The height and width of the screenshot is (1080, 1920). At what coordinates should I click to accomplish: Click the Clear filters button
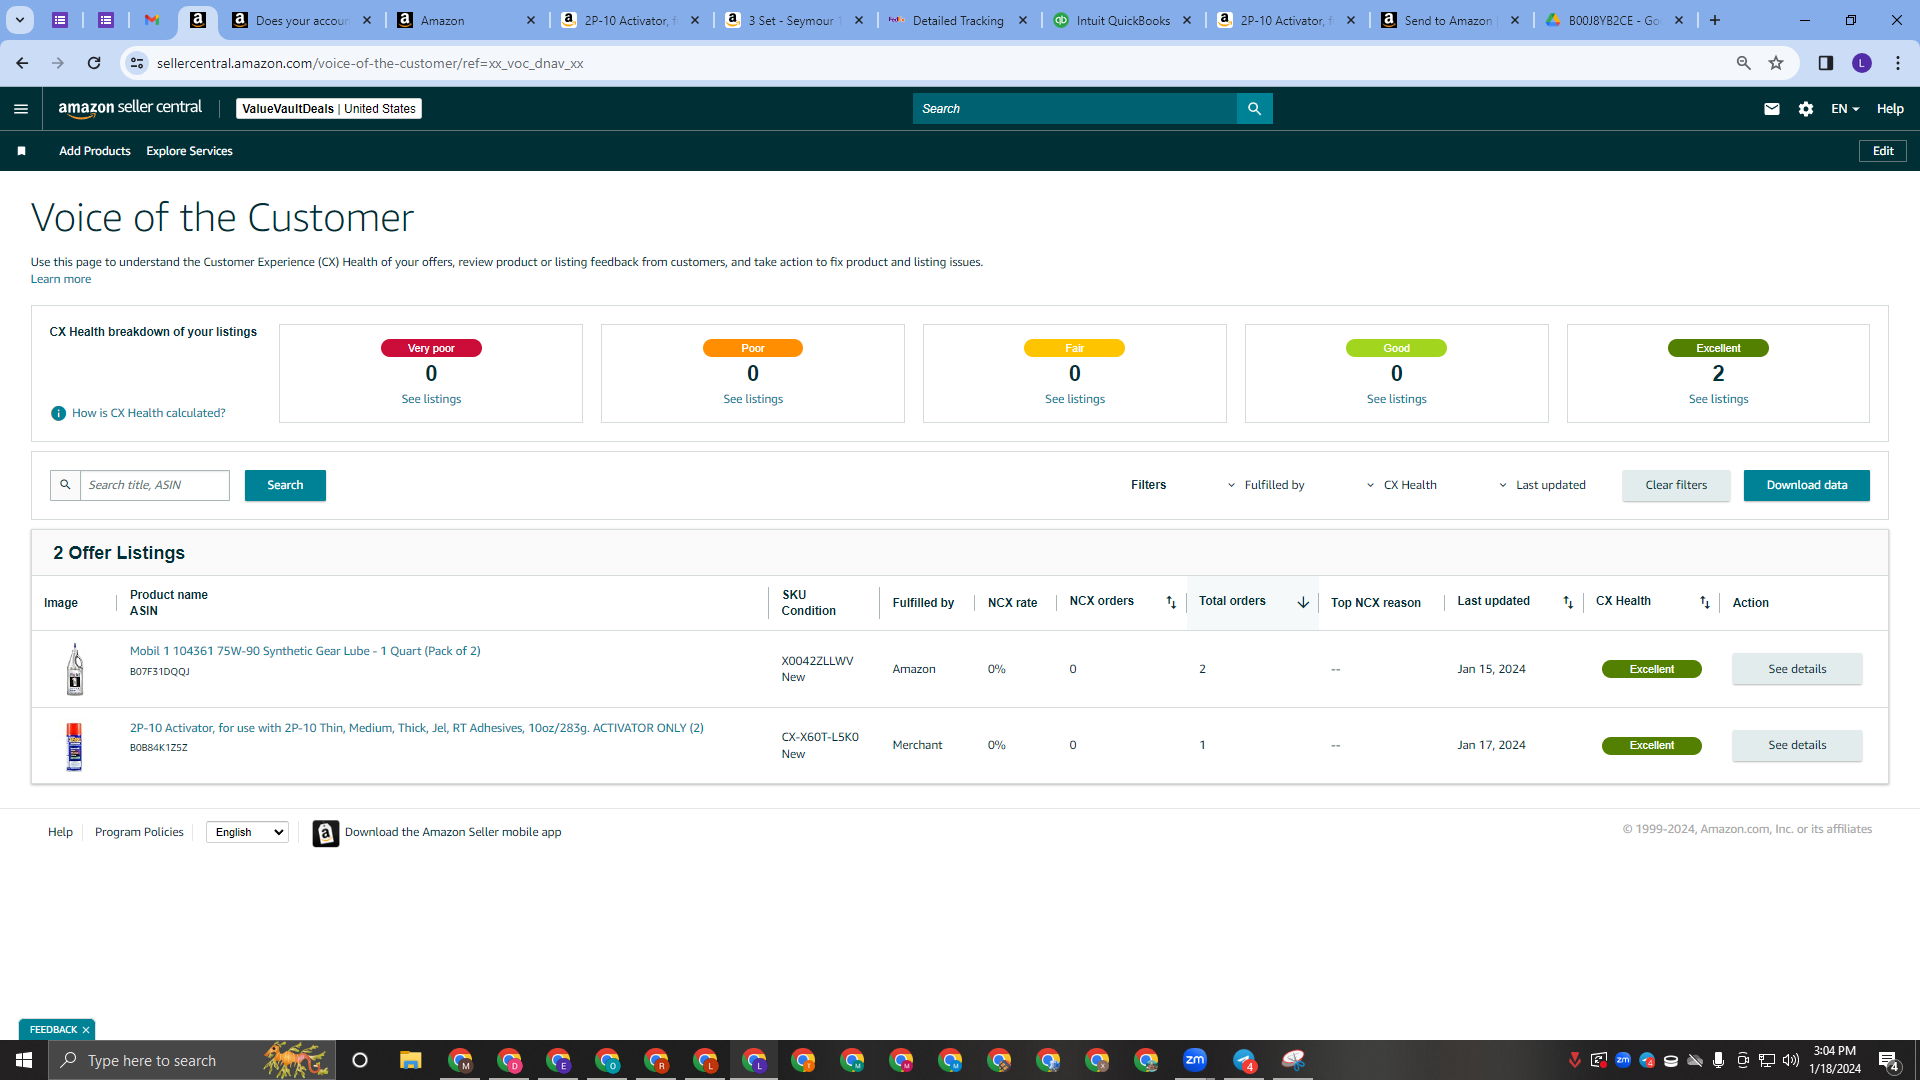1676,485
